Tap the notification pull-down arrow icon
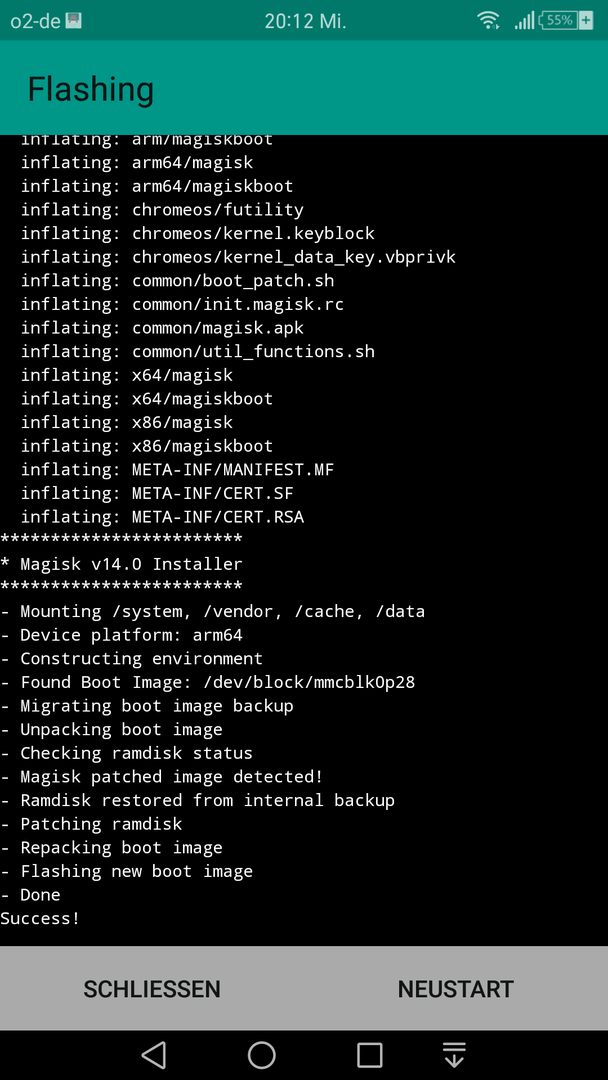The height and width of the screenshot is (1080, 608). pyautogui.click(x=454, y=1055)
